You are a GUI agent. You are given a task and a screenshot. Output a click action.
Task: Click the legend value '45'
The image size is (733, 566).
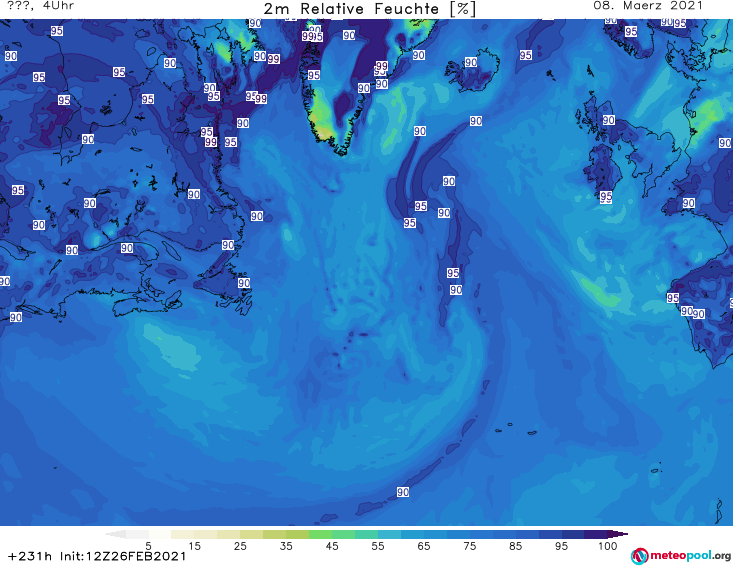coord(332,546)
